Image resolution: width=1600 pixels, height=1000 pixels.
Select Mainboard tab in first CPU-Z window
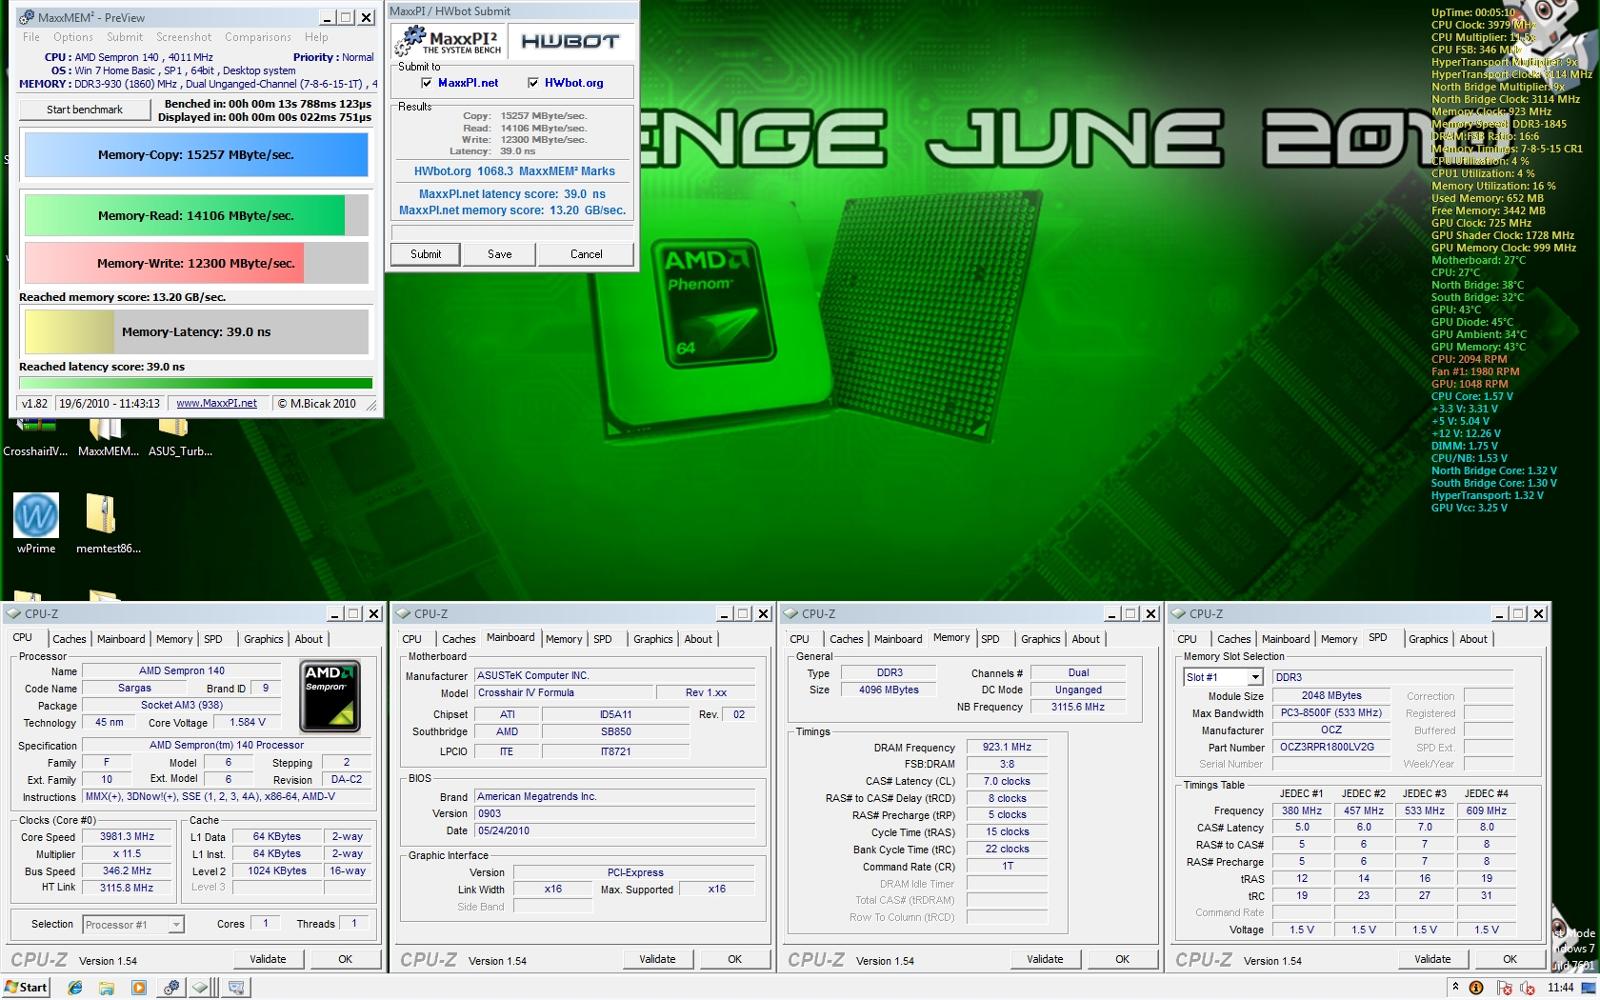(x=121, y=639)
